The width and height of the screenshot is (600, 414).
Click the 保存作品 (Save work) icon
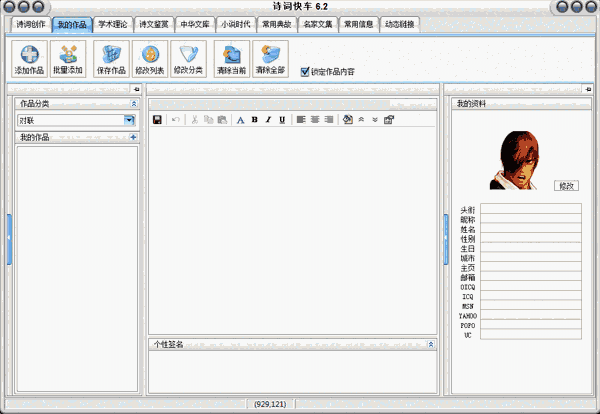111,59
